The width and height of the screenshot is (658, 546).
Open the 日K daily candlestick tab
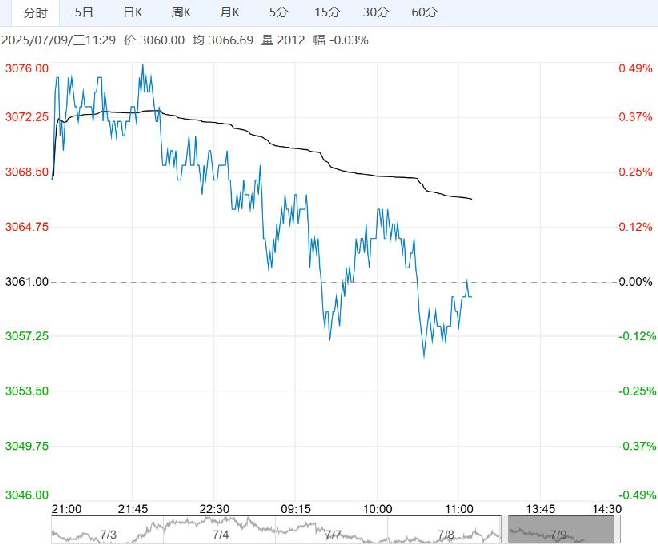point(133,12)
